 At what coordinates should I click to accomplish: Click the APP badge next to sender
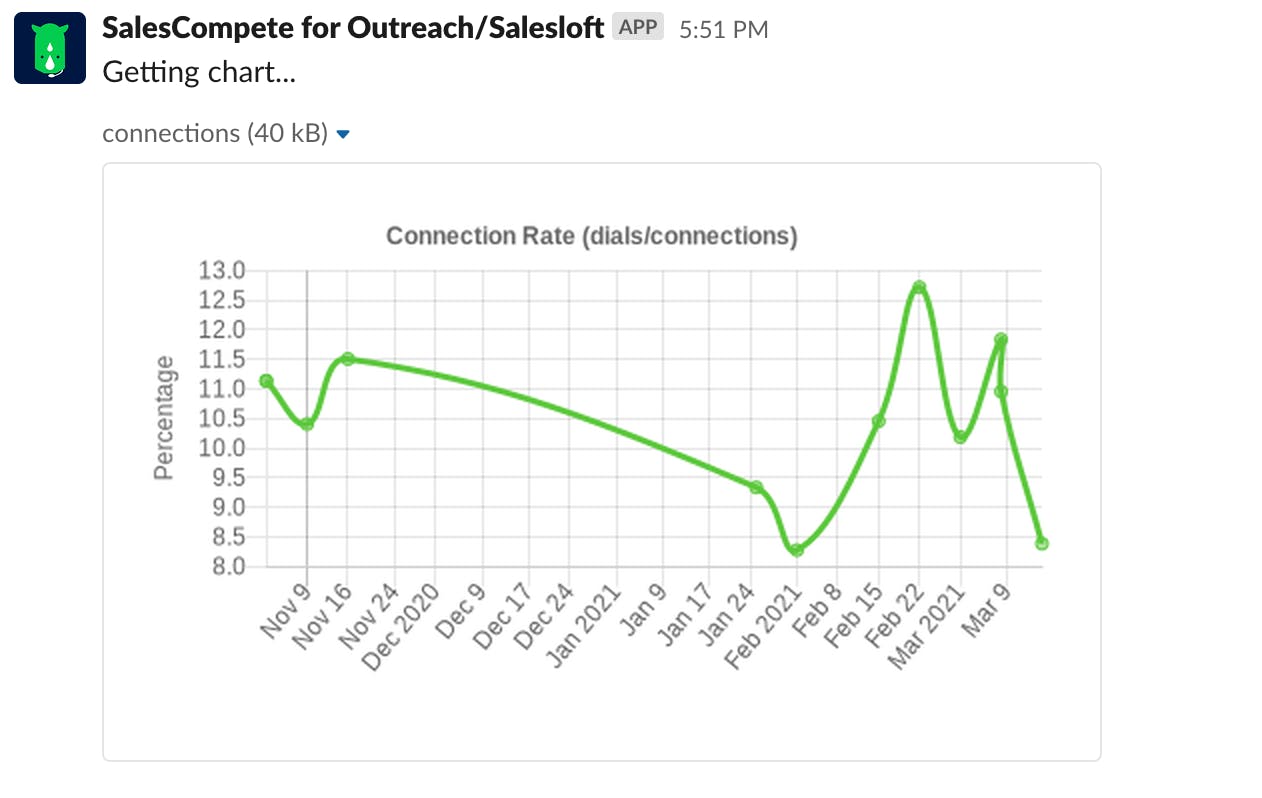tap(639, 28)
